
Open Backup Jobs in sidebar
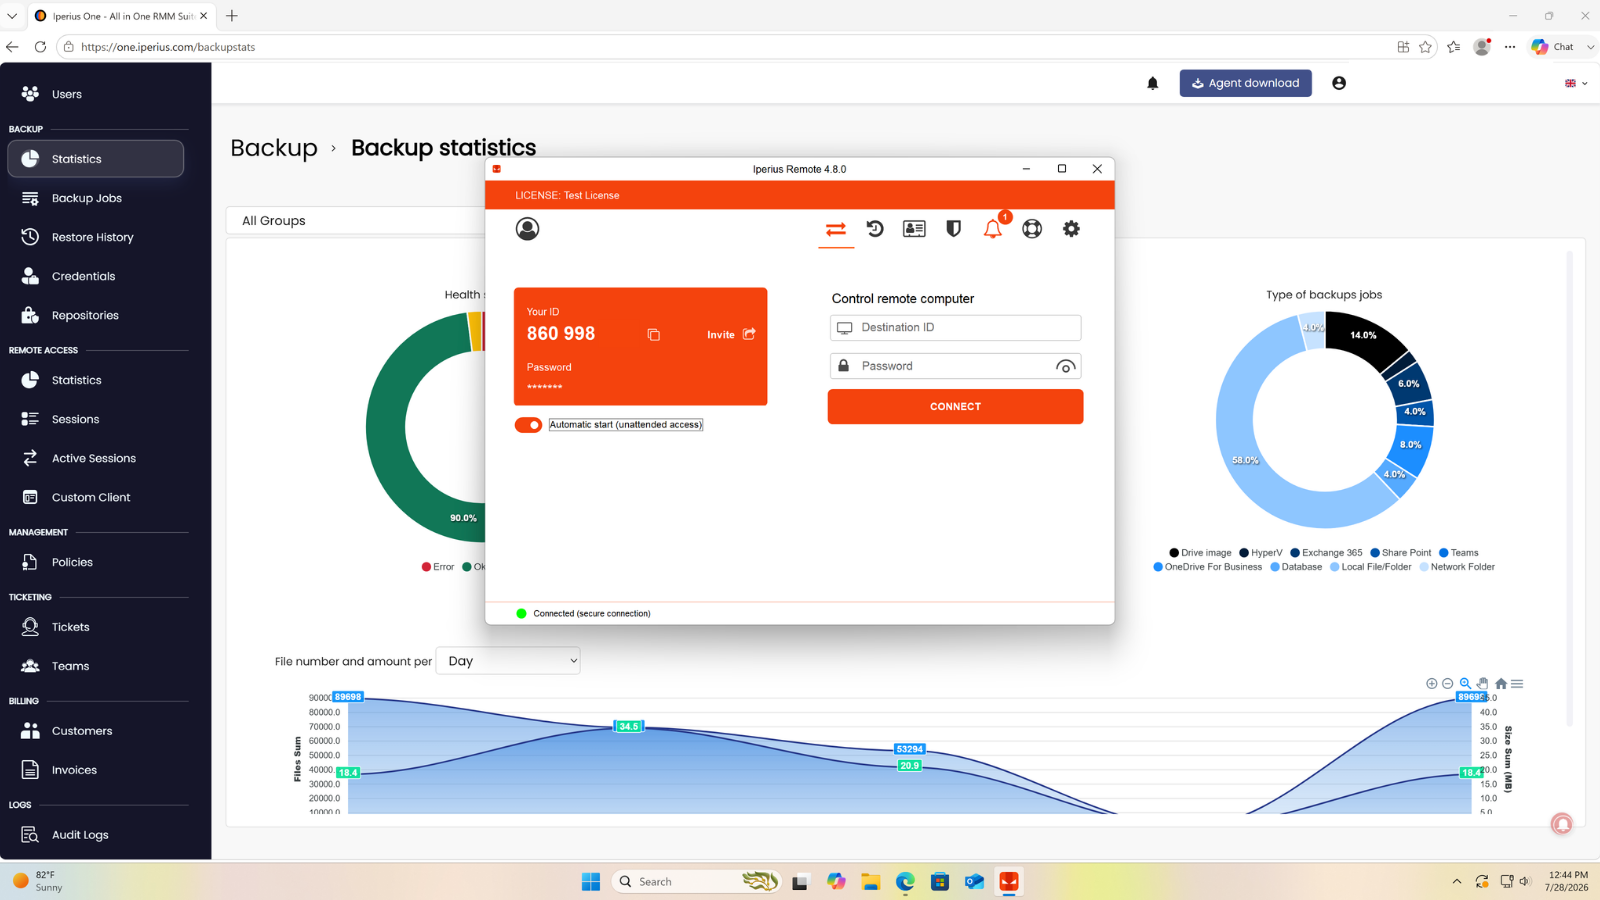tap(96, 198)
